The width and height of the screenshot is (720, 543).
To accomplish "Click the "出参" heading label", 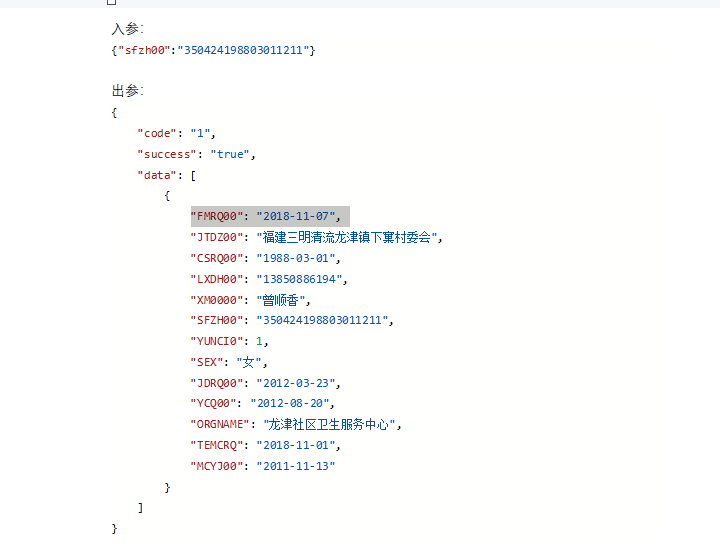I will 127,91.
